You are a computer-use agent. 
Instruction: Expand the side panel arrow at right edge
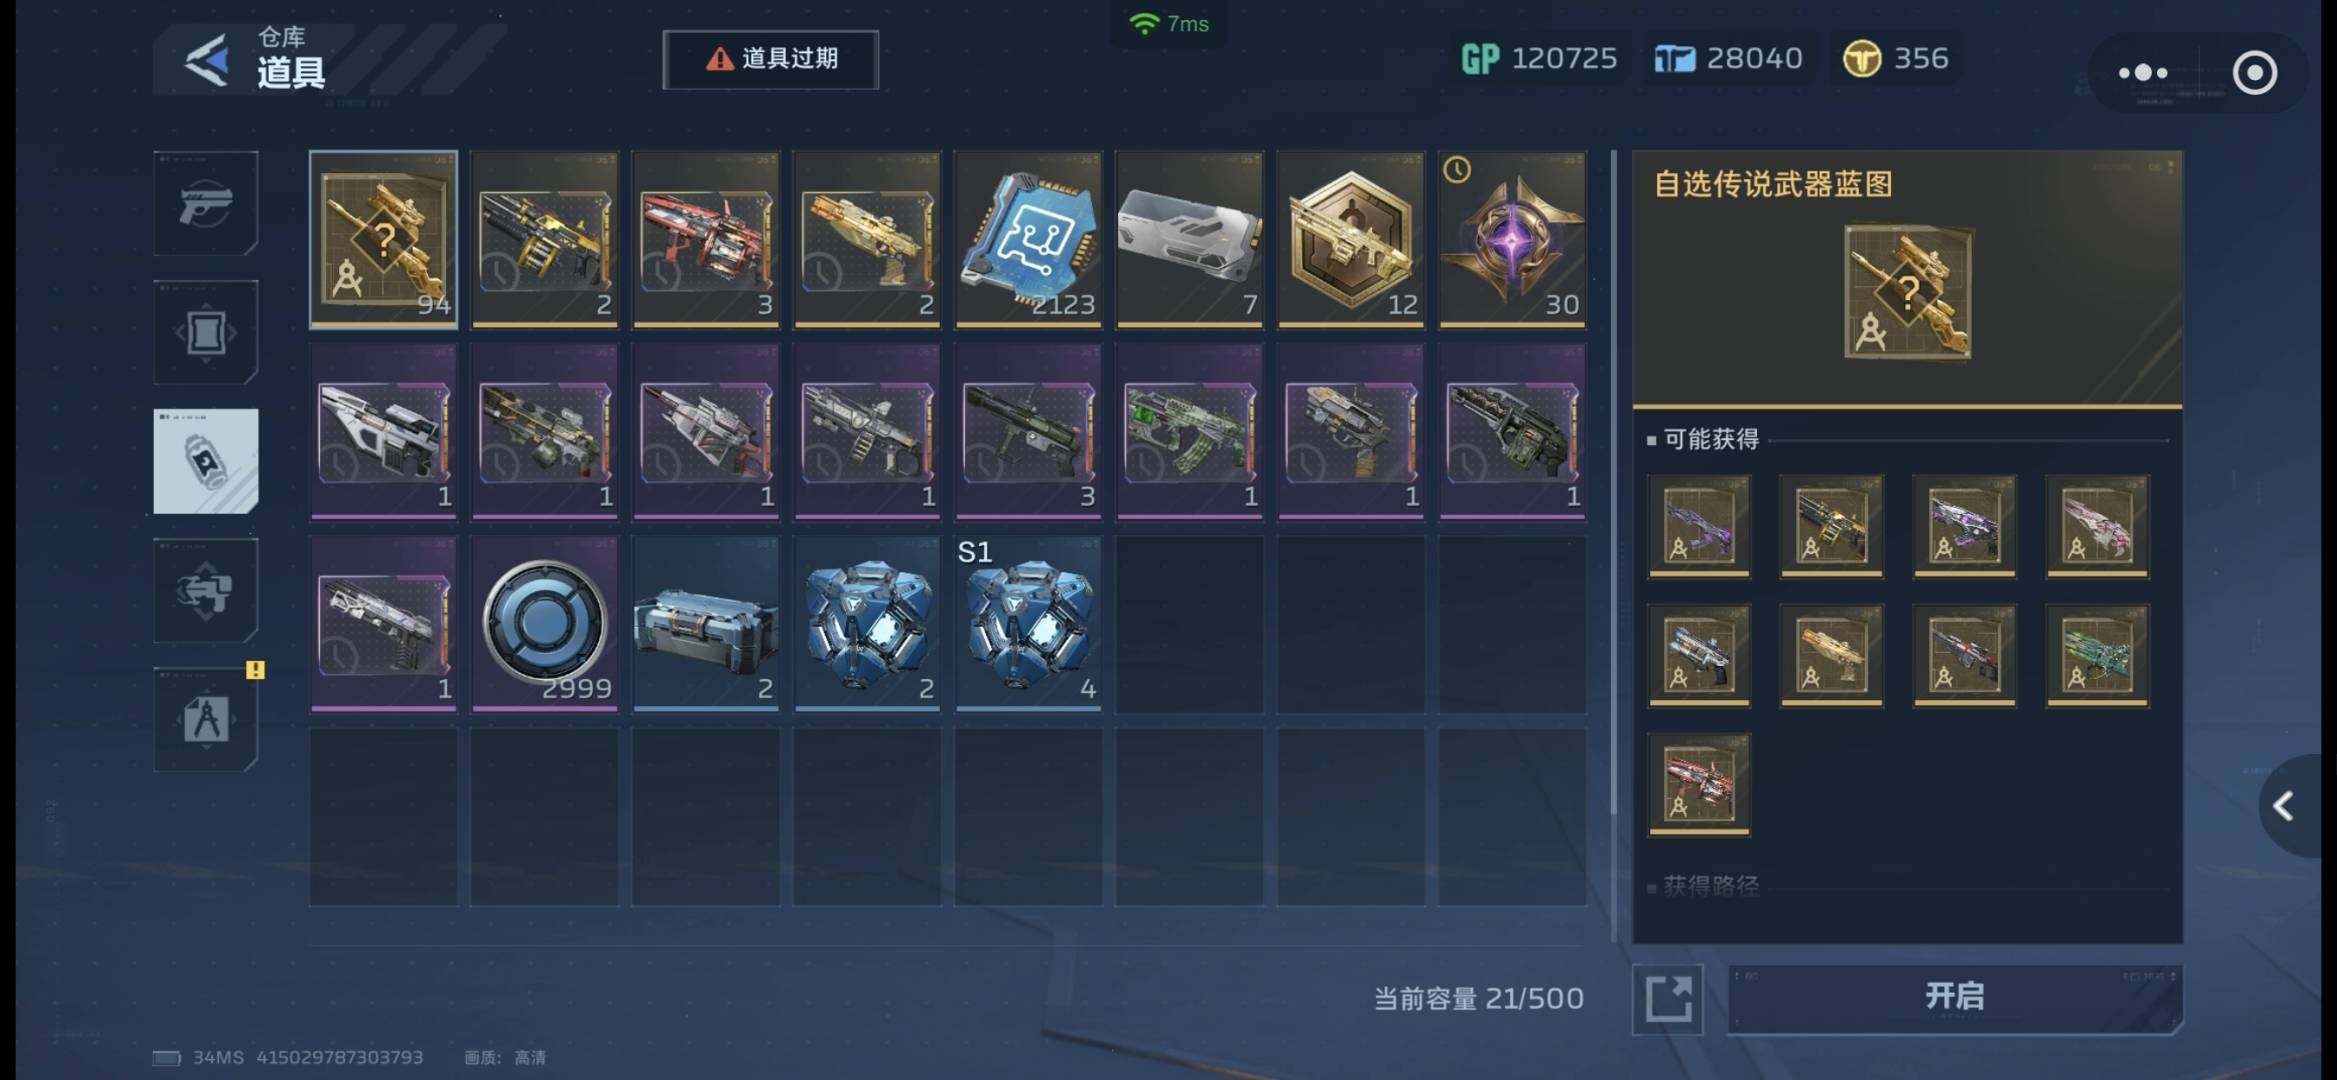click(2285, 806)
